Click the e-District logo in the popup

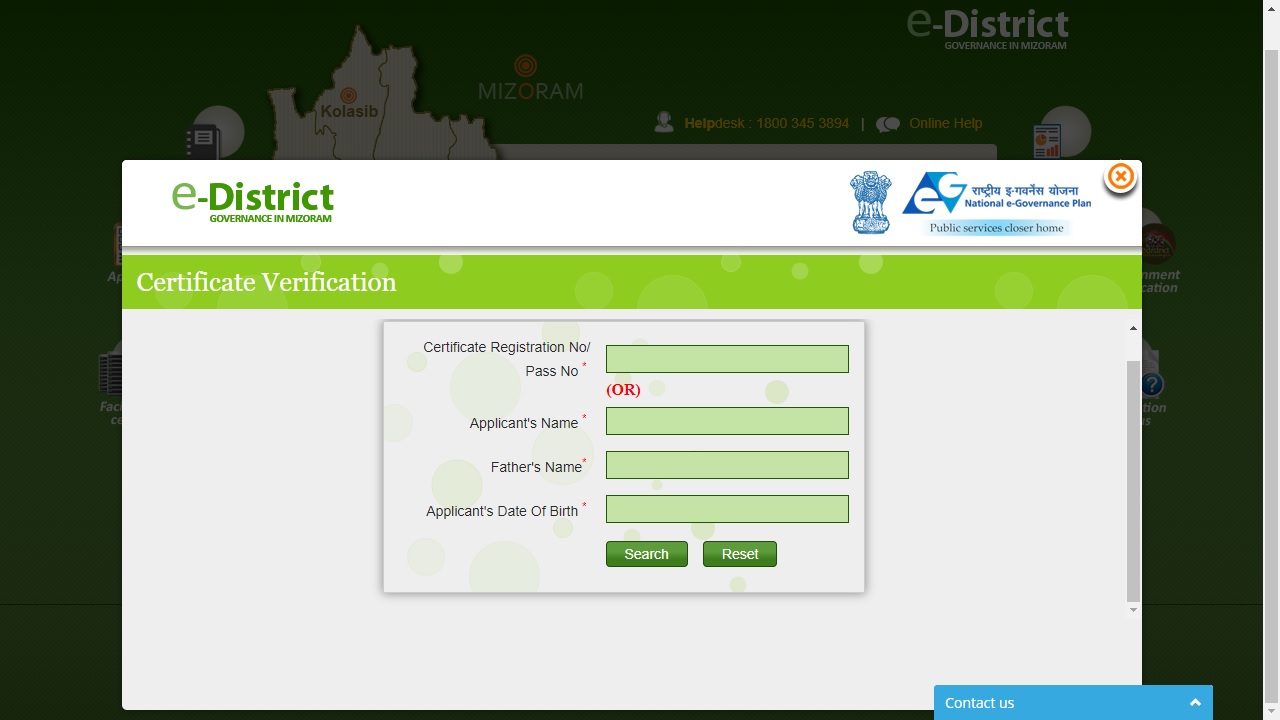point(252,200)
